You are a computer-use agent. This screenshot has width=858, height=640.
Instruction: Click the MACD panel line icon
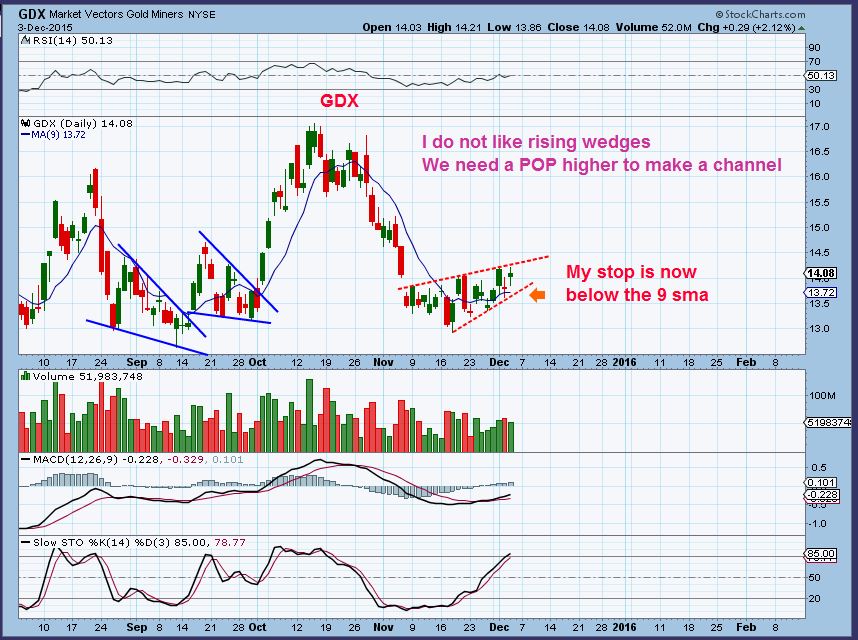26,458
